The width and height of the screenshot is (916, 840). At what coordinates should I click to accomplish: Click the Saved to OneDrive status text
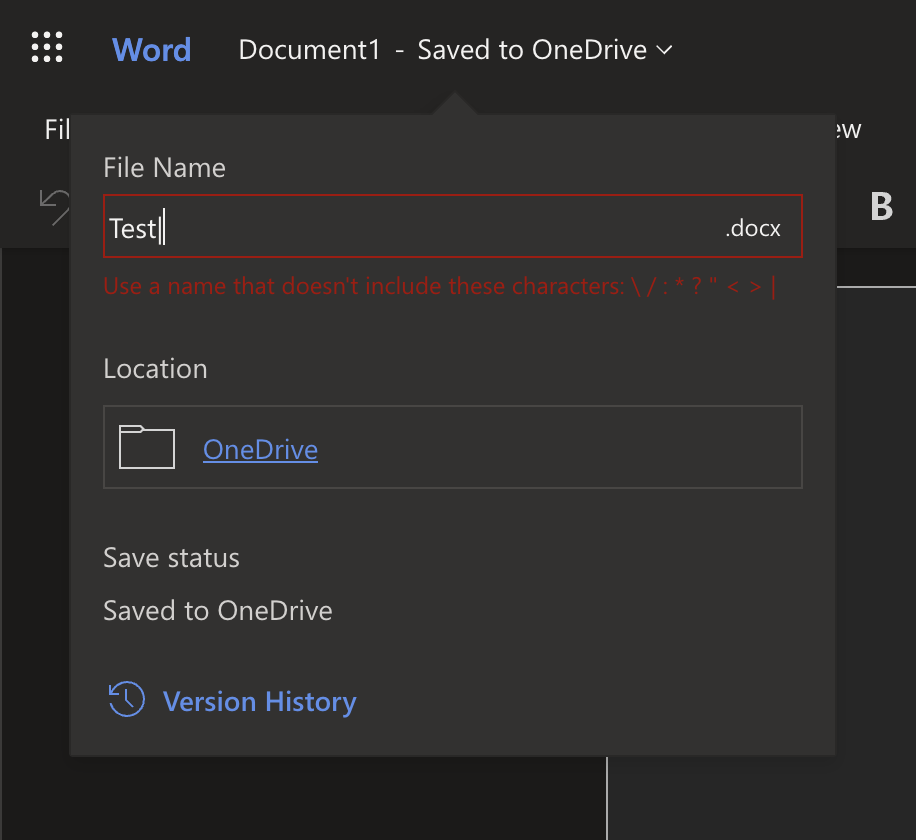click(x=218, y=610)
